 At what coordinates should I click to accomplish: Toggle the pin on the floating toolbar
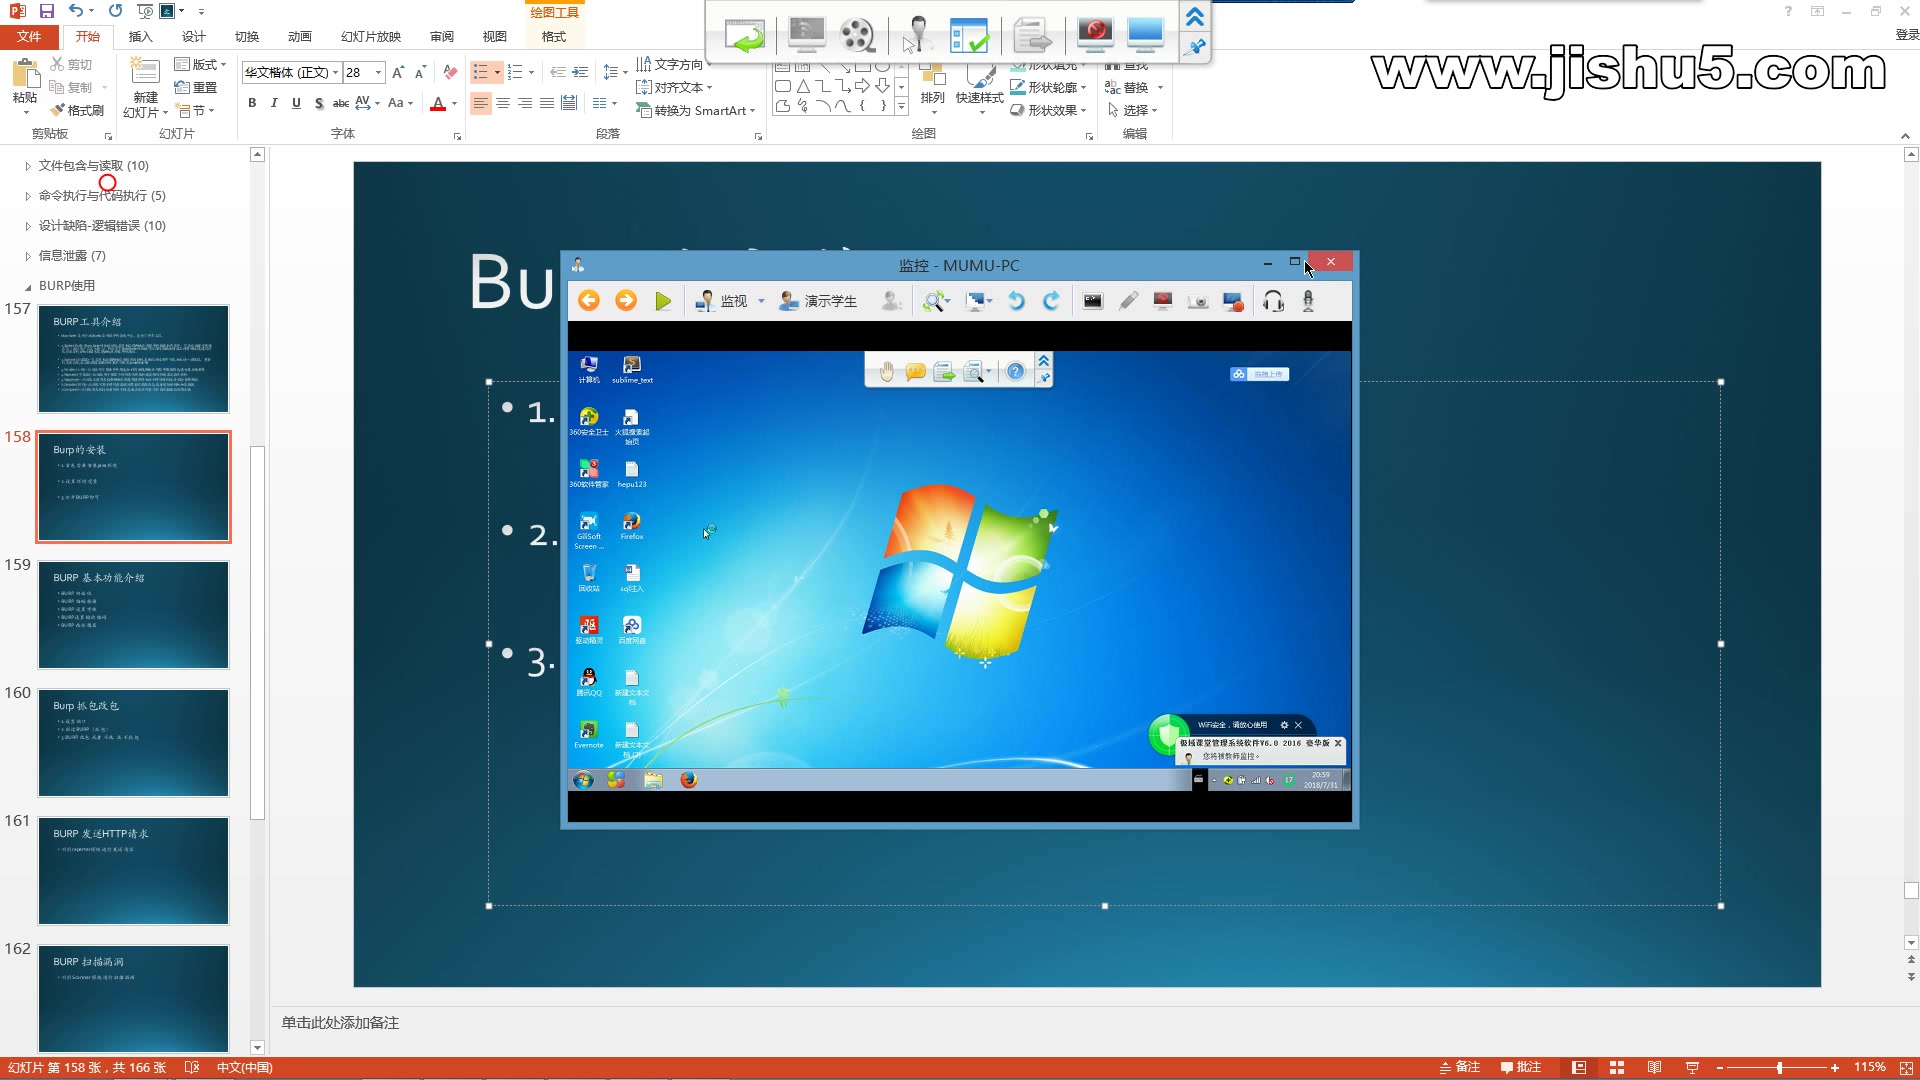(1195, 47)
